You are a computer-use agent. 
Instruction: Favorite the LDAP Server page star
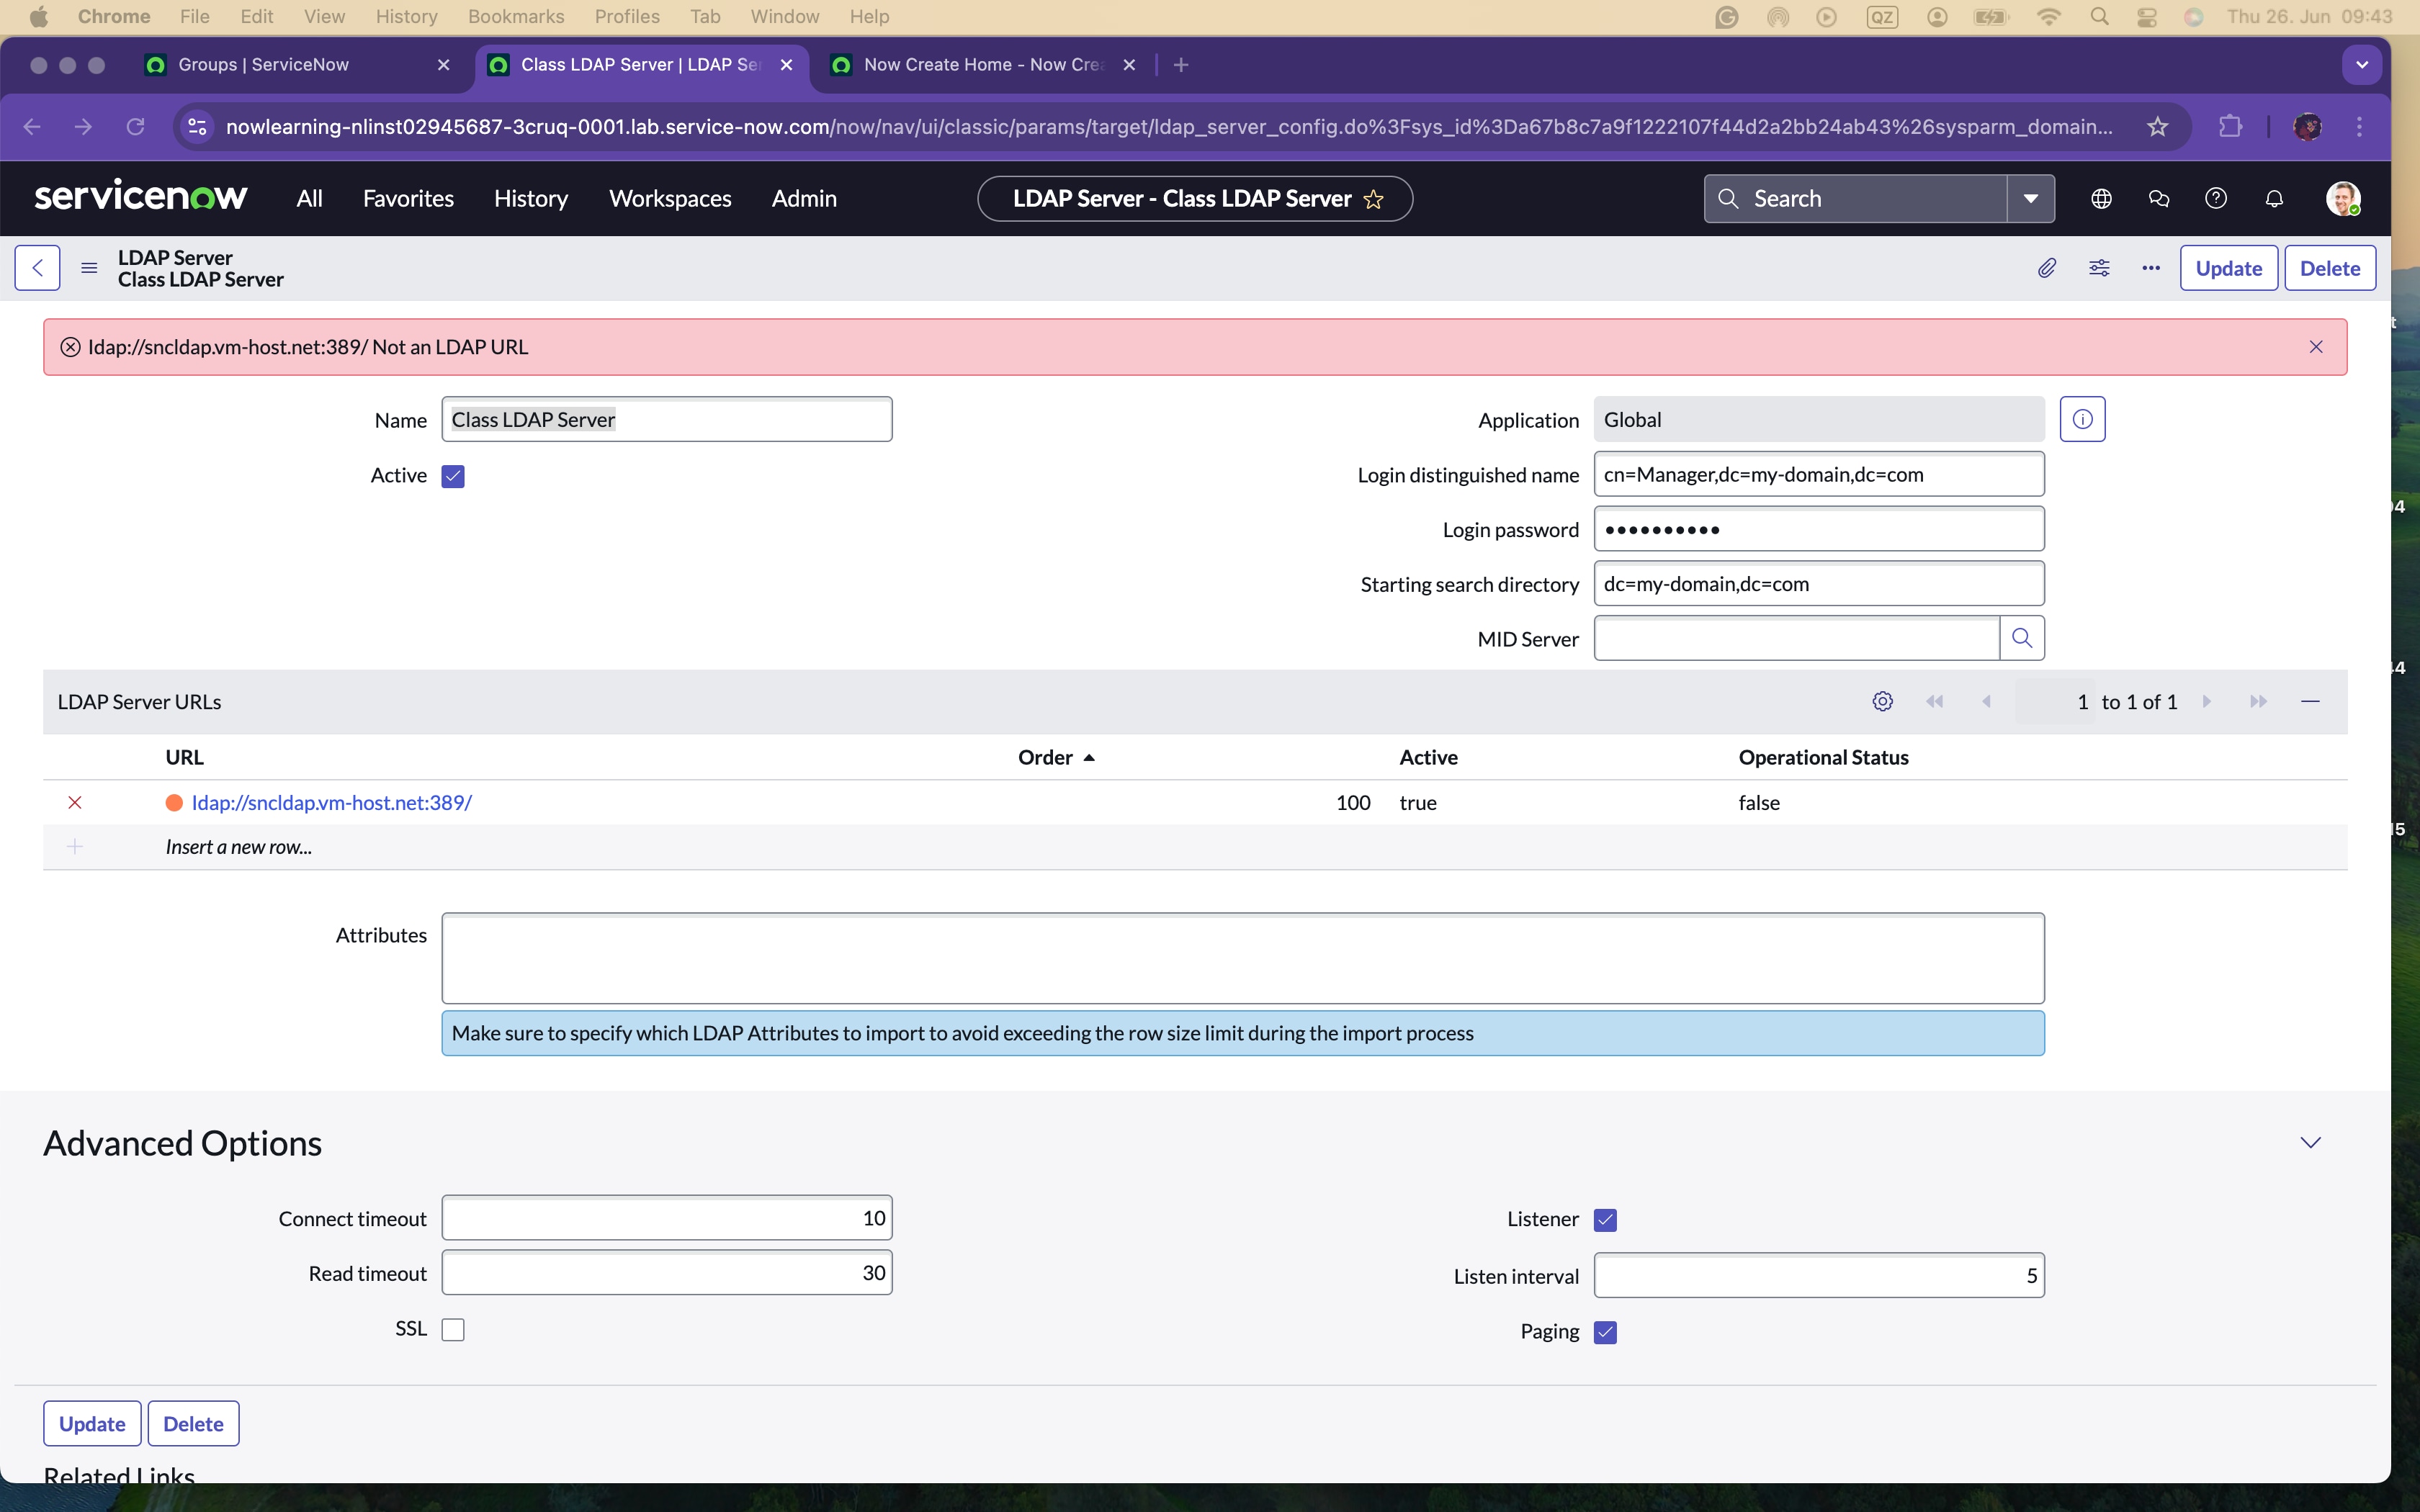coord(1374,199)
